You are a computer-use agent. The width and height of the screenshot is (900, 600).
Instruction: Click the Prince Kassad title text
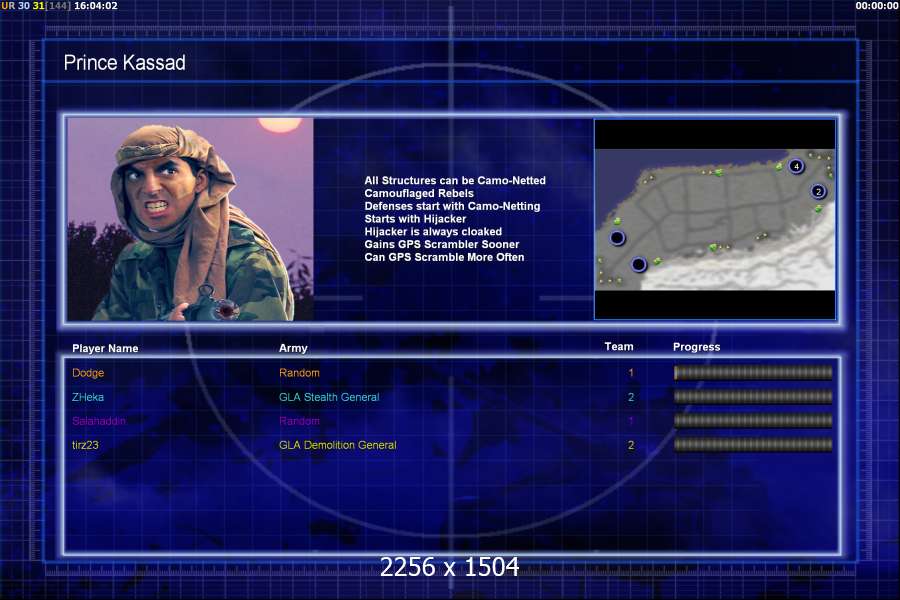(x=125, y=63)
